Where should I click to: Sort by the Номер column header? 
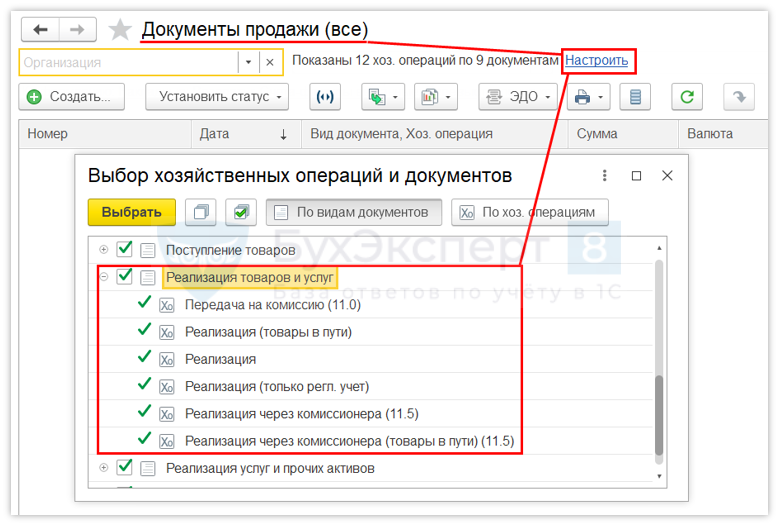(x=105, y=134)
